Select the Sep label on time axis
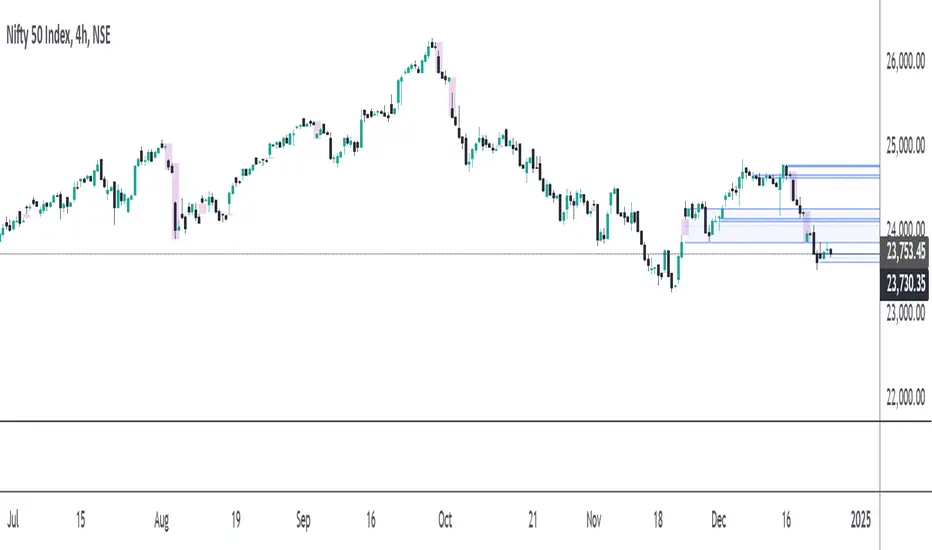This screenshot has width=932, height=550. point(304,520)
